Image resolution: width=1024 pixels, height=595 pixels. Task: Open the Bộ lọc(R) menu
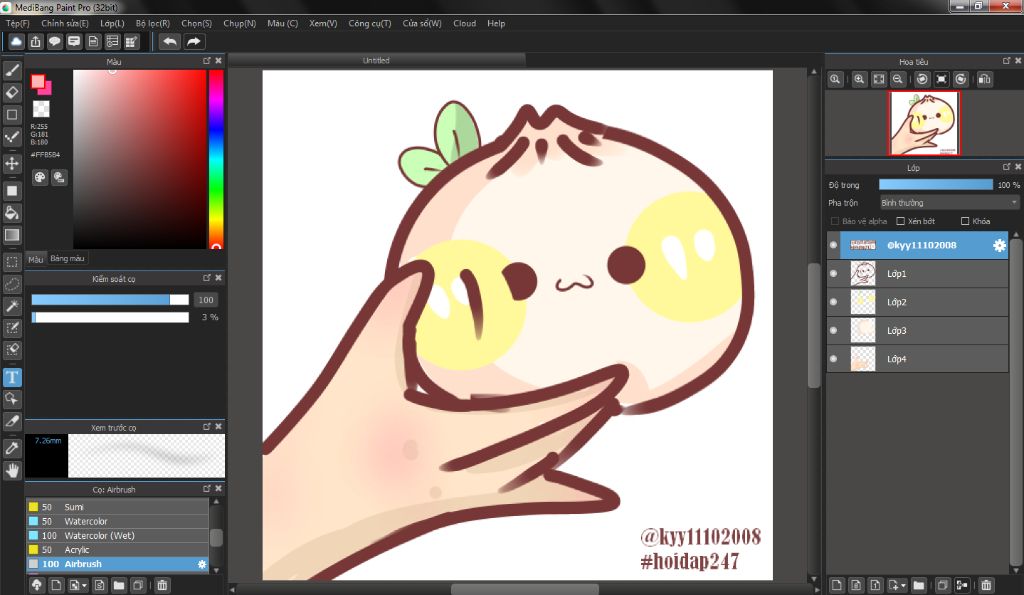click(x=153, y=24)
